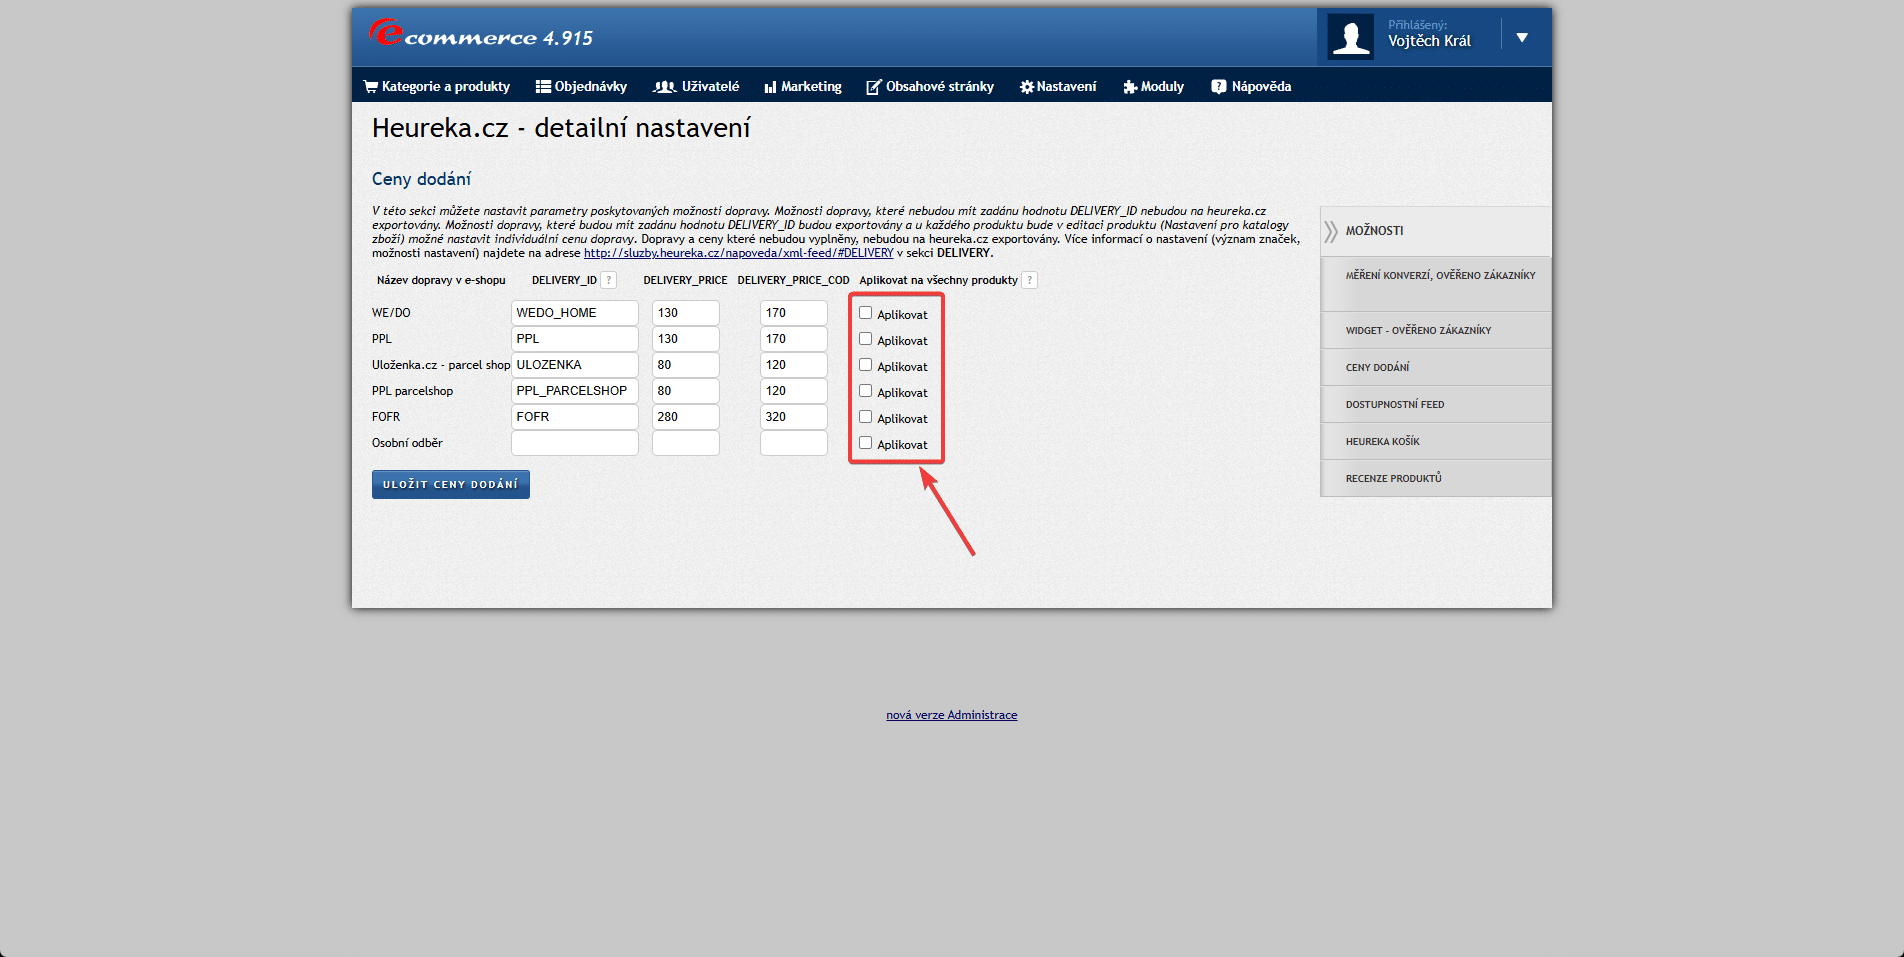Viewport: 1904px width, 957px height.
Task: Tick Aplikovat checkbox for Osobní odběr
Action: [x=866, y=443]
